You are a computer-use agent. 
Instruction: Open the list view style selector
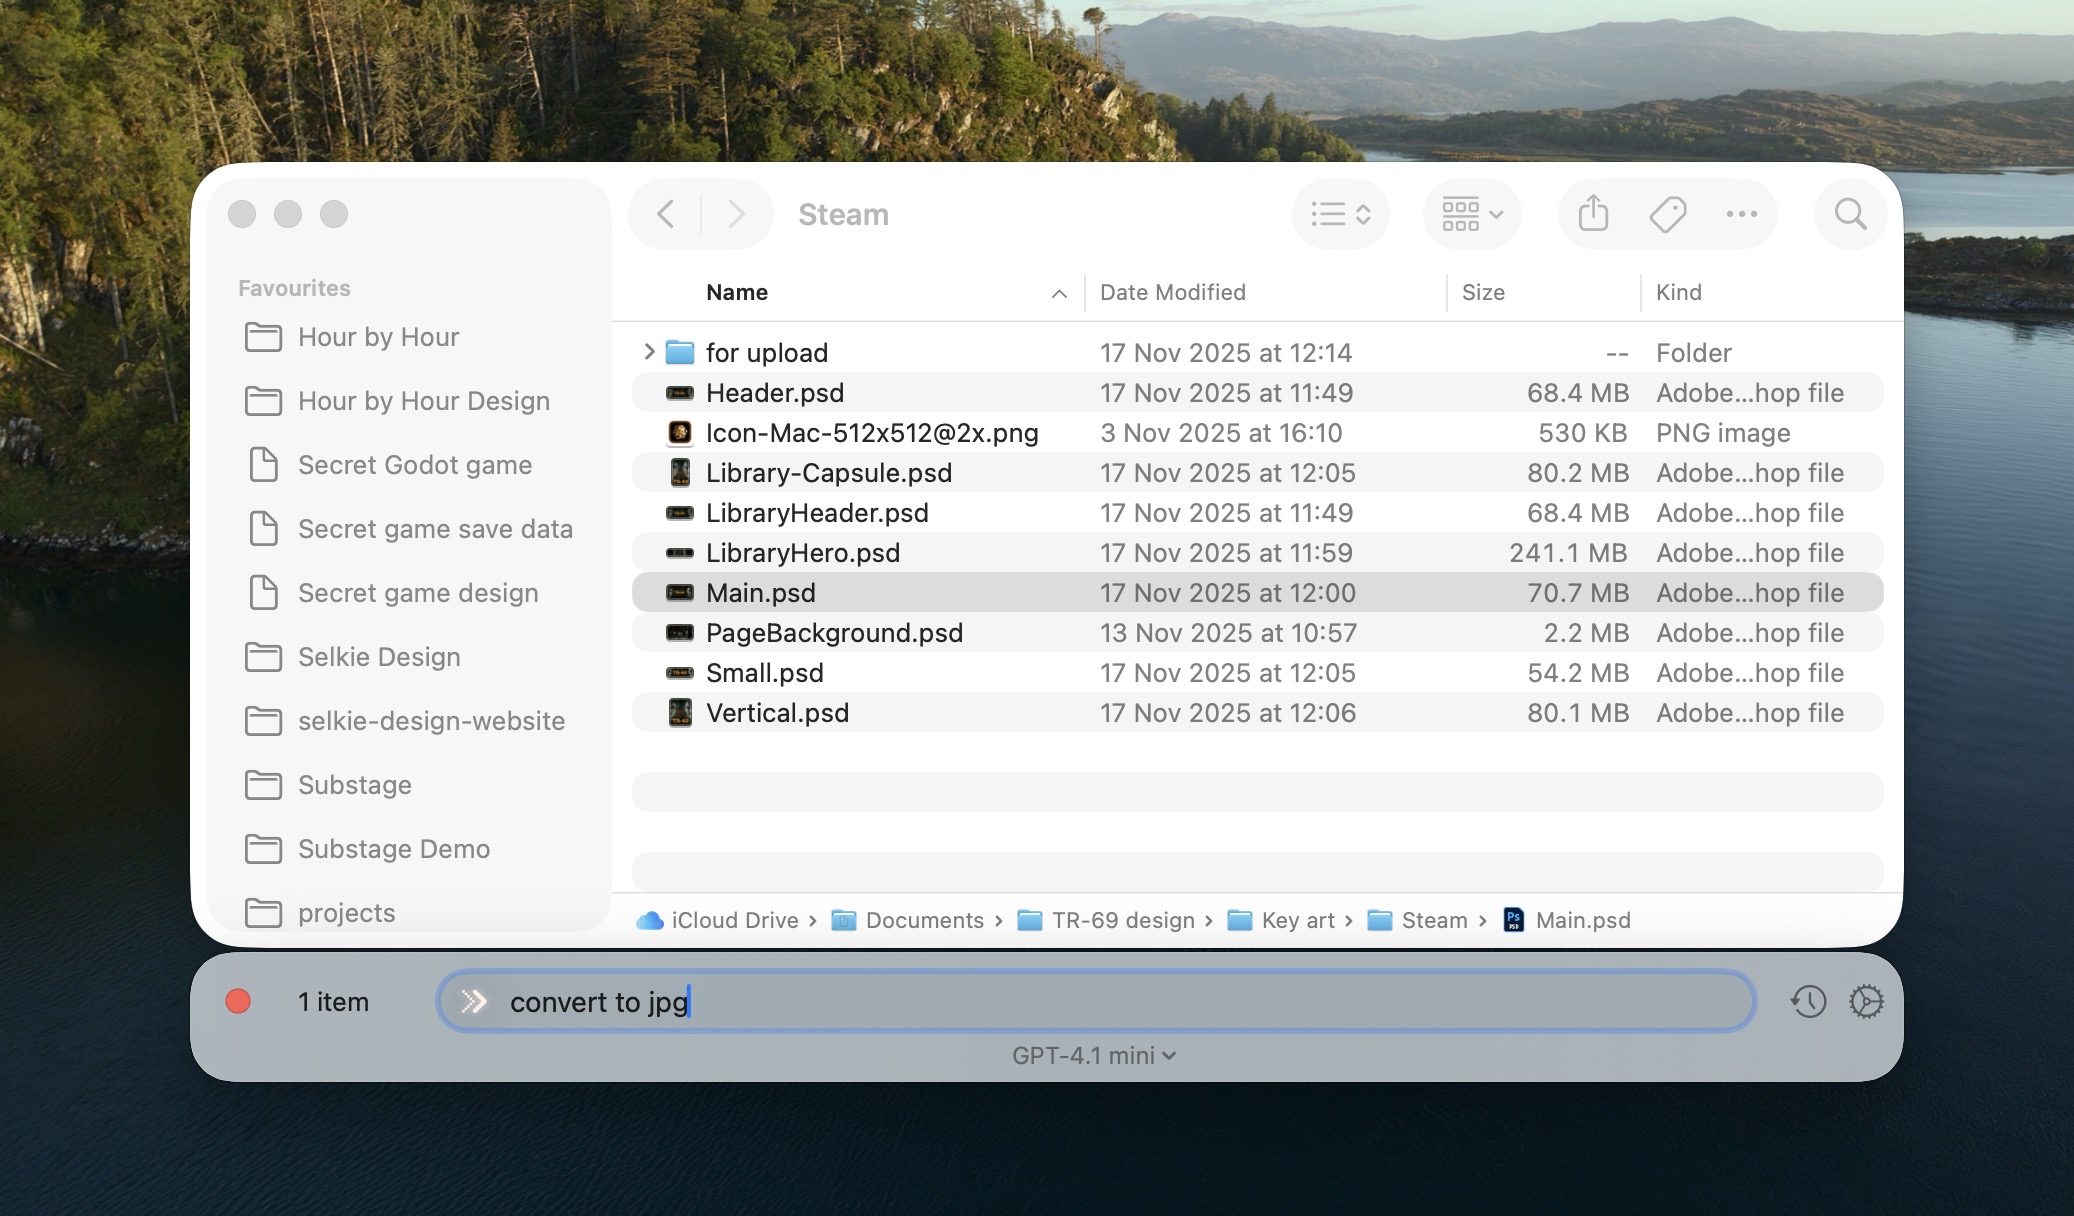pyautogui.click(x=1340, y=214)
